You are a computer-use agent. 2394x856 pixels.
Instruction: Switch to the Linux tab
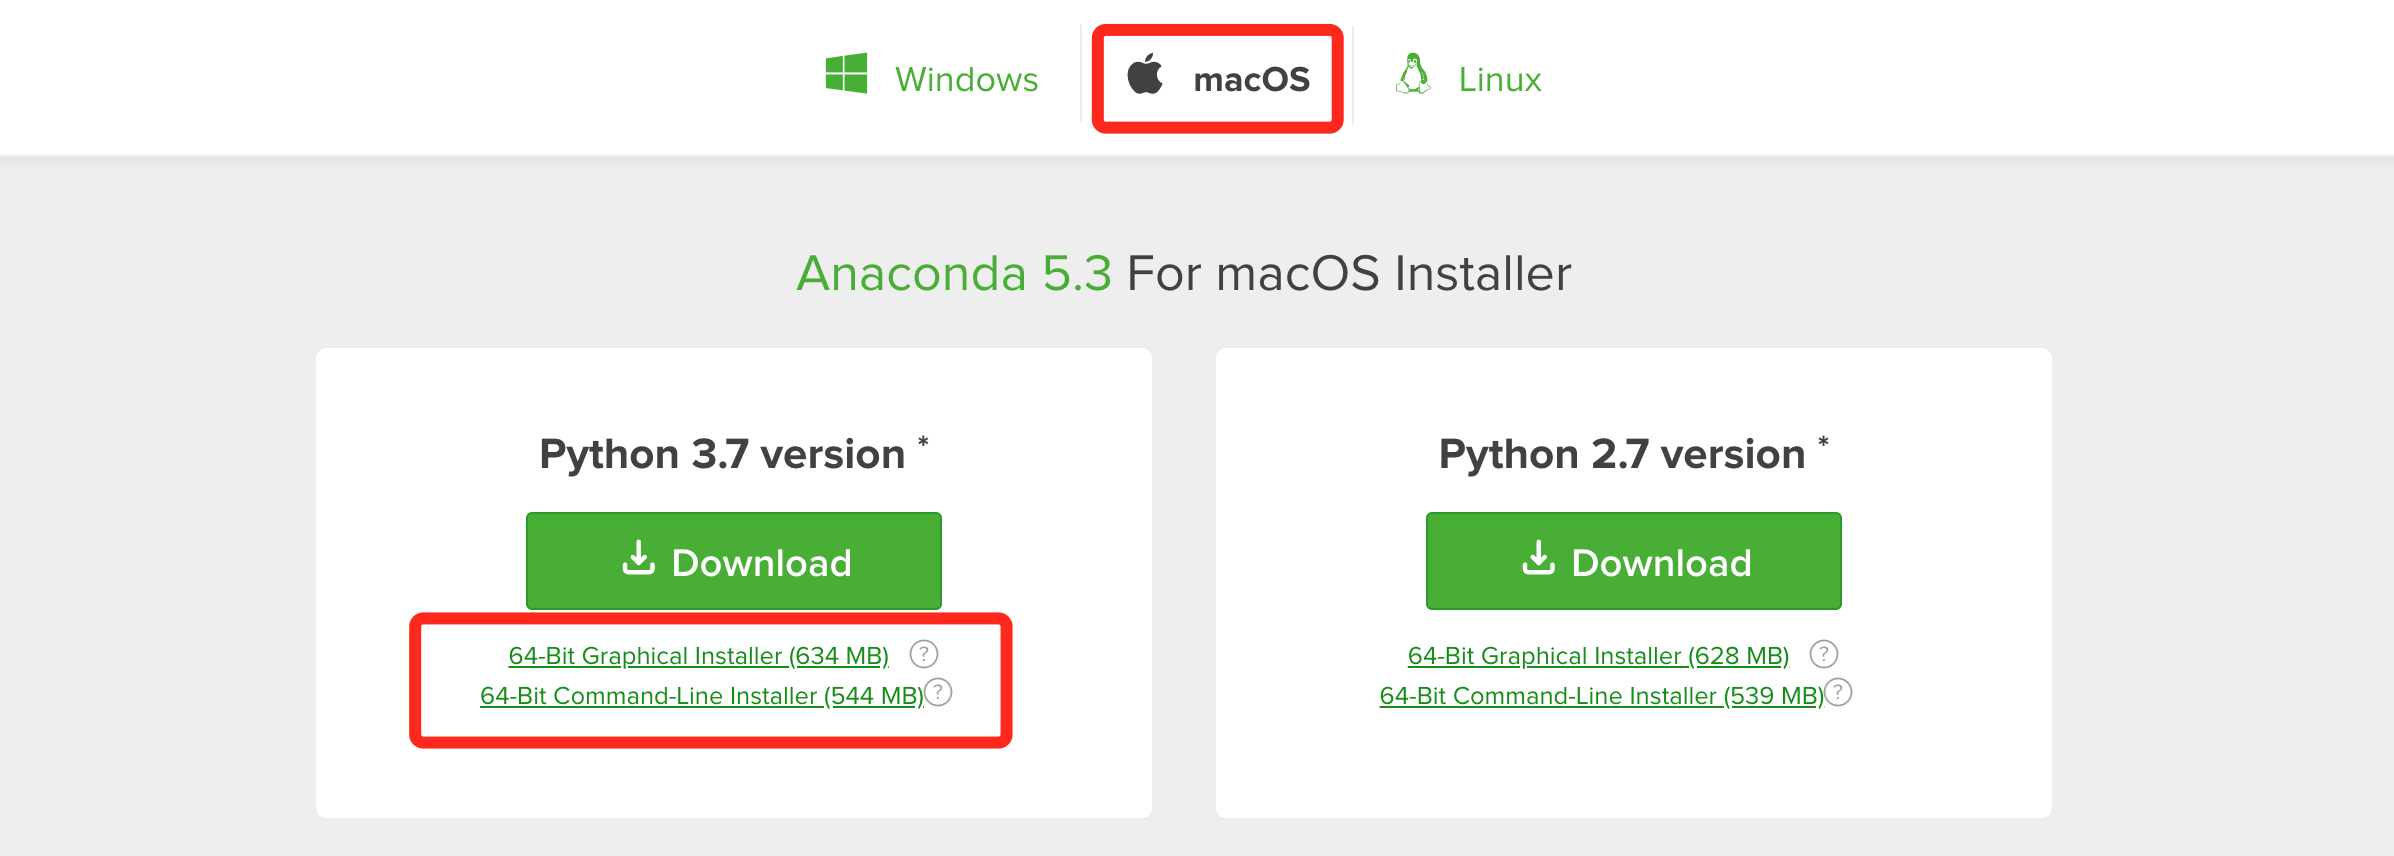point(1498,78)
